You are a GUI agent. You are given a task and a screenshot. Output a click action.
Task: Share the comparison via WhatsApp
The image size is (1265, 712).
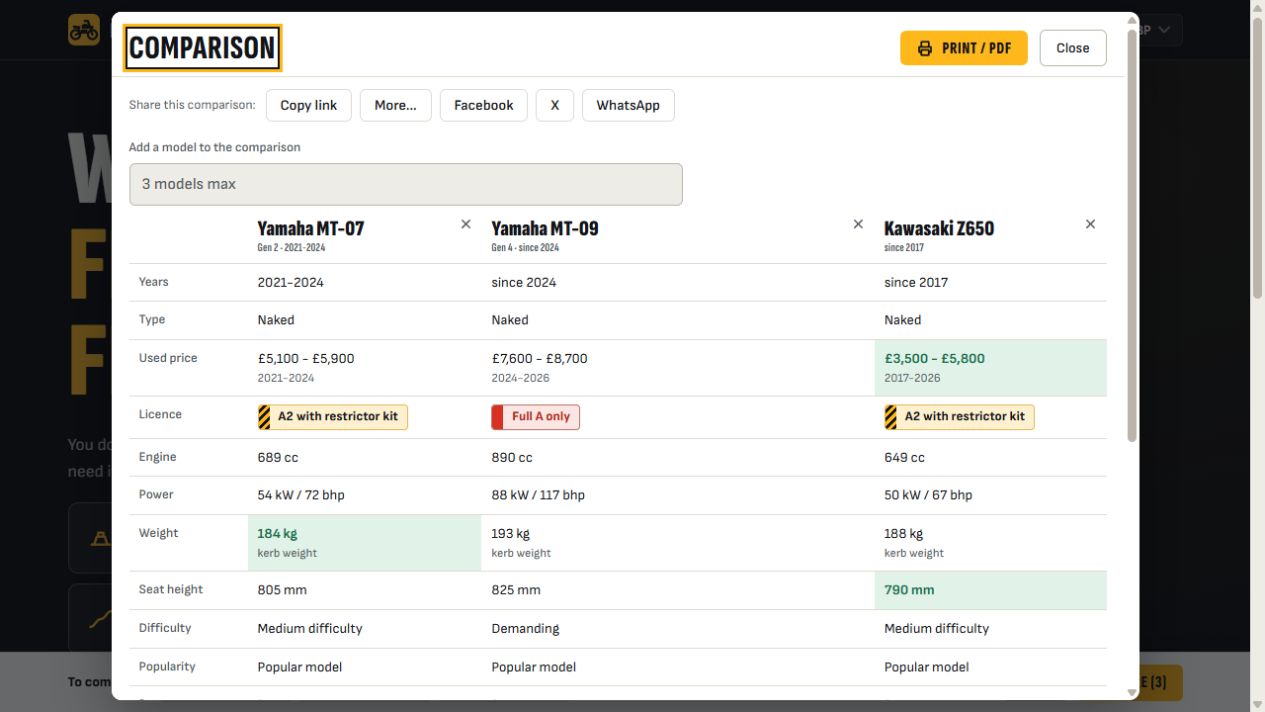pyautogui.click(x=628, y=105)
